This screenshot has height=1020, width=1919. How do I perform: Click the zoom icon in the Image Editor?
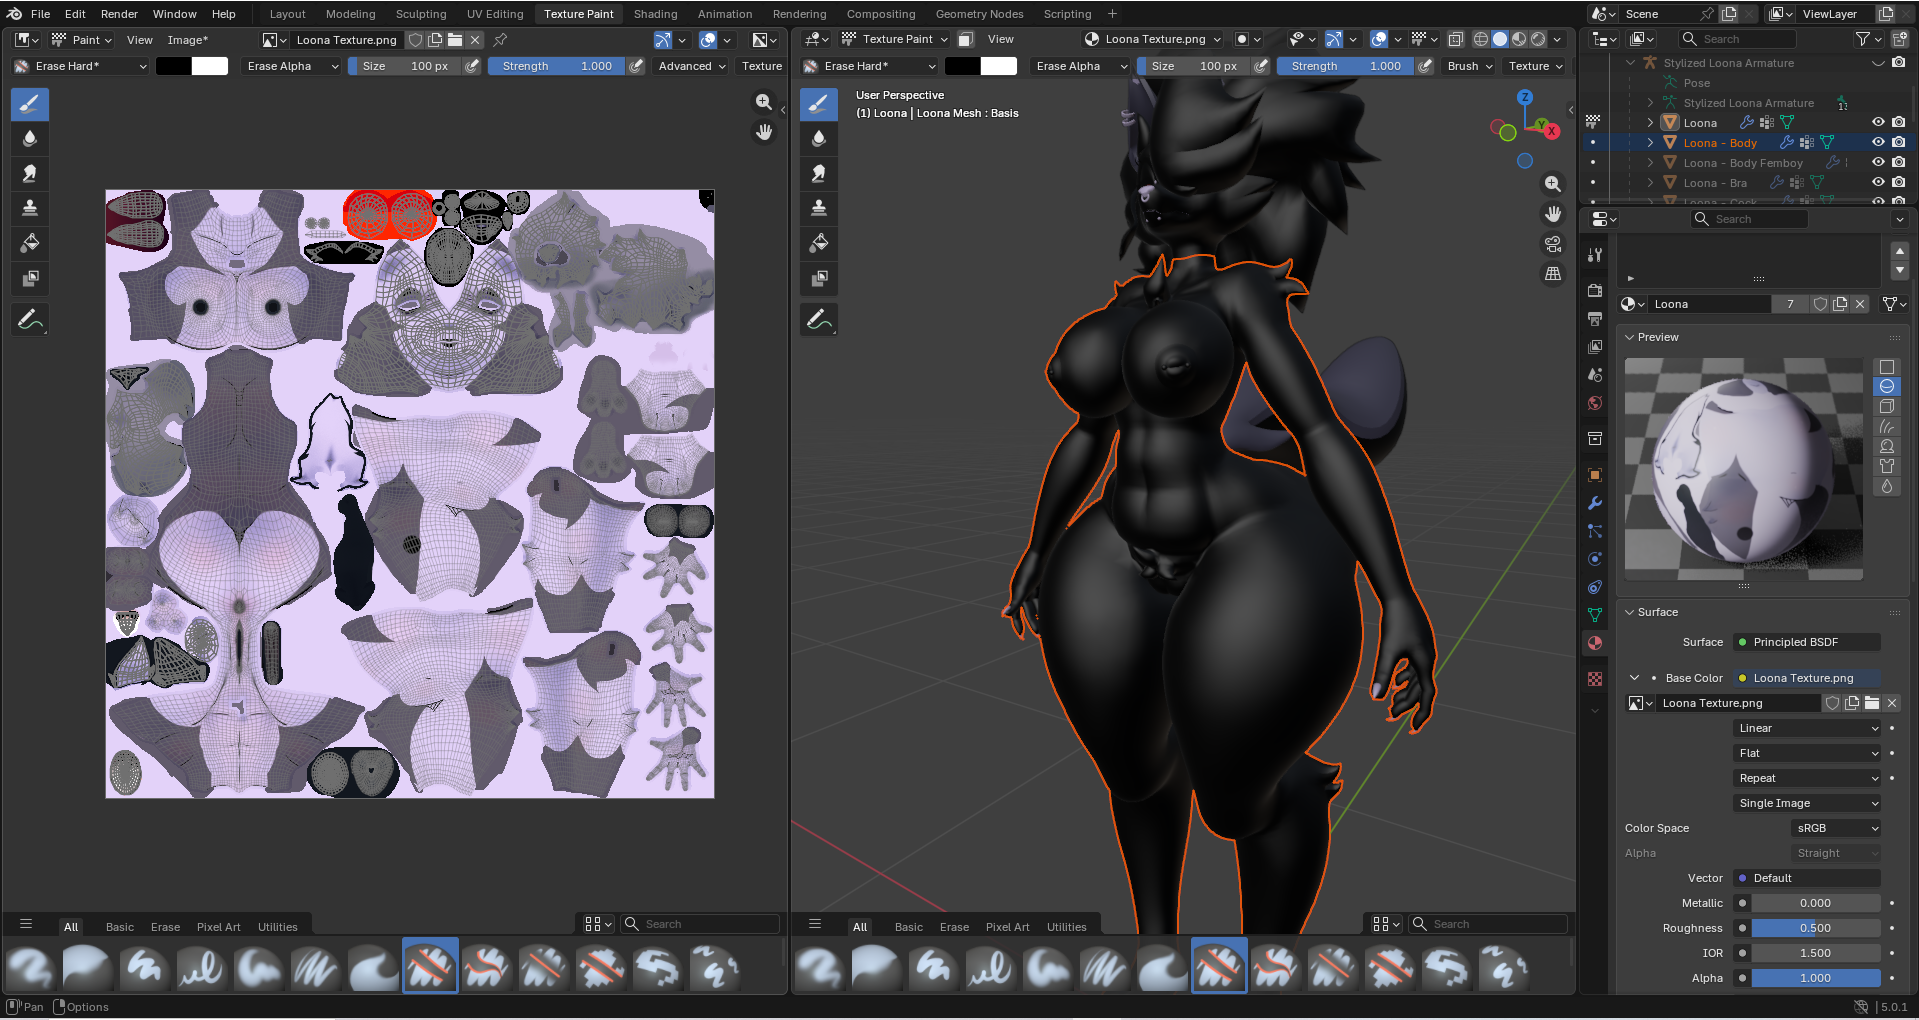coord(764,102)
